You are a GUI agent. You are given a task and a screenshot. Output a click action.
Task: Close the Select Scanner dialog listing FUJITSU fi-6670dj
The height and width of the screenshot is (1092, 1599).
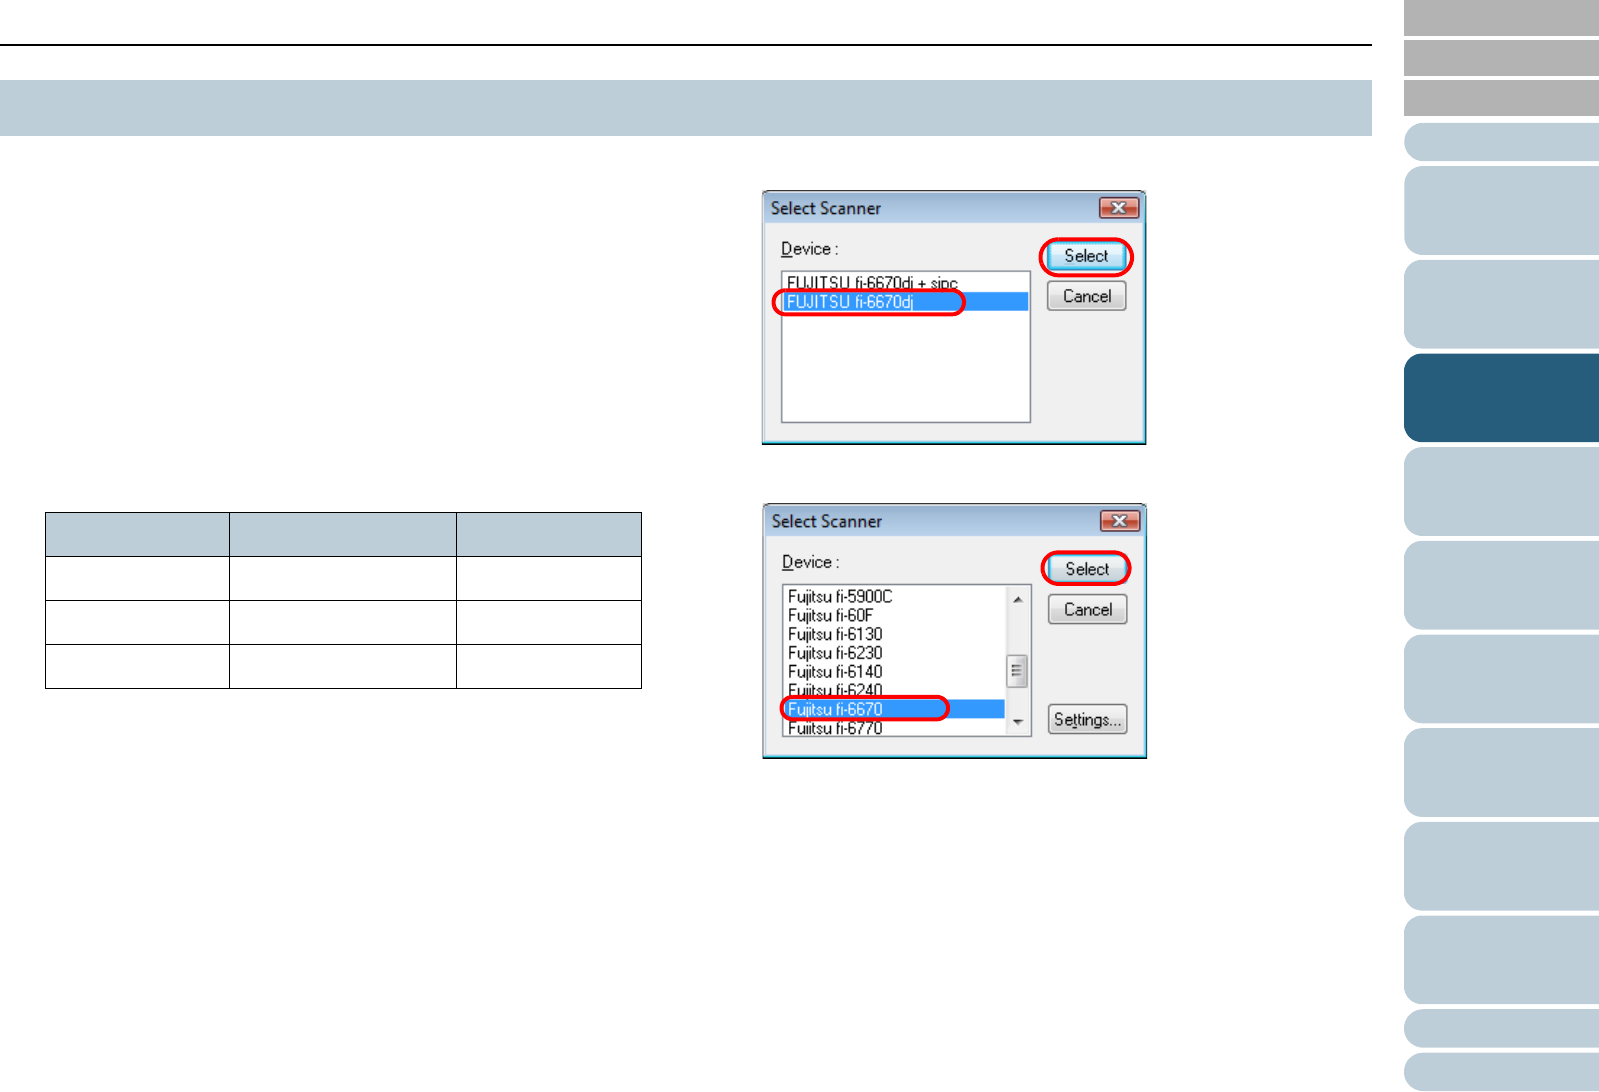[1119, 208]
